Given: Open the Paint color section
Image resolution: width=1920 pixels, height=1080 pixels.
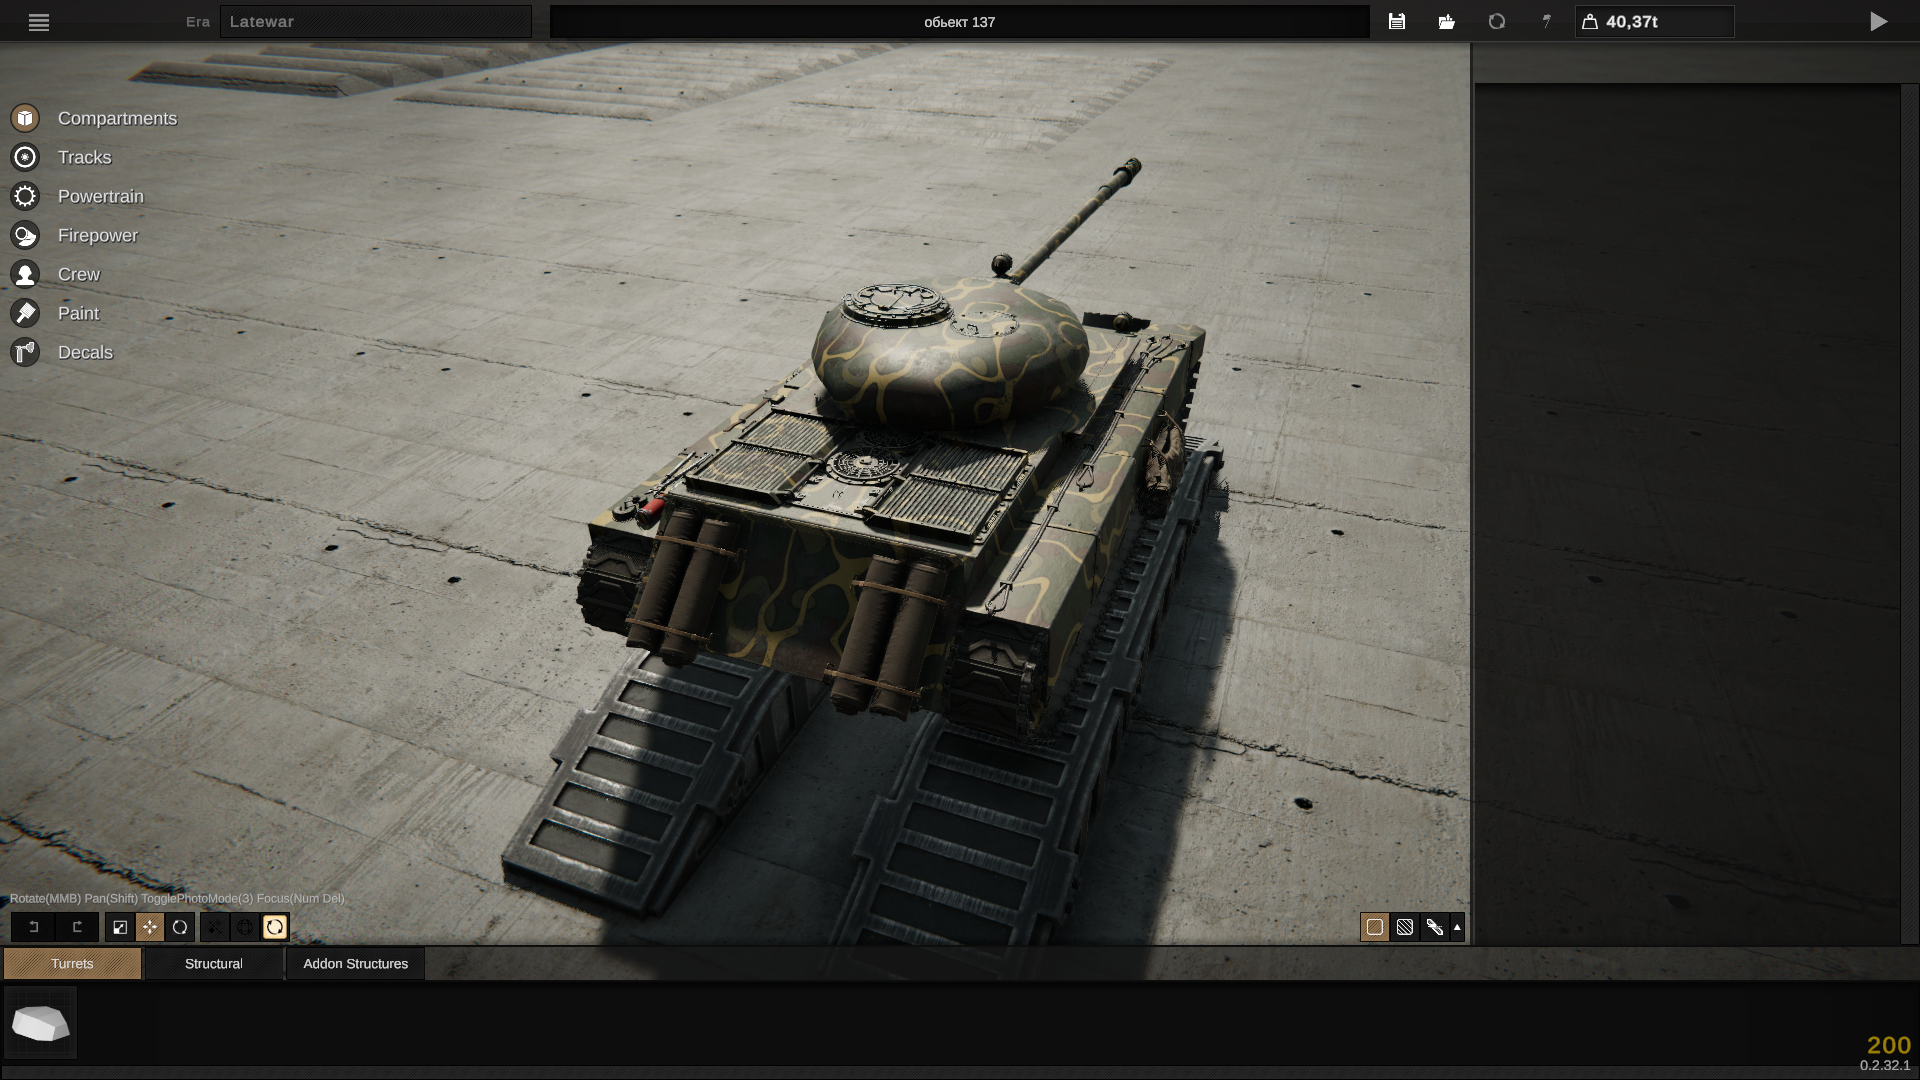Looking at the screenshot, I should point(78,313).
